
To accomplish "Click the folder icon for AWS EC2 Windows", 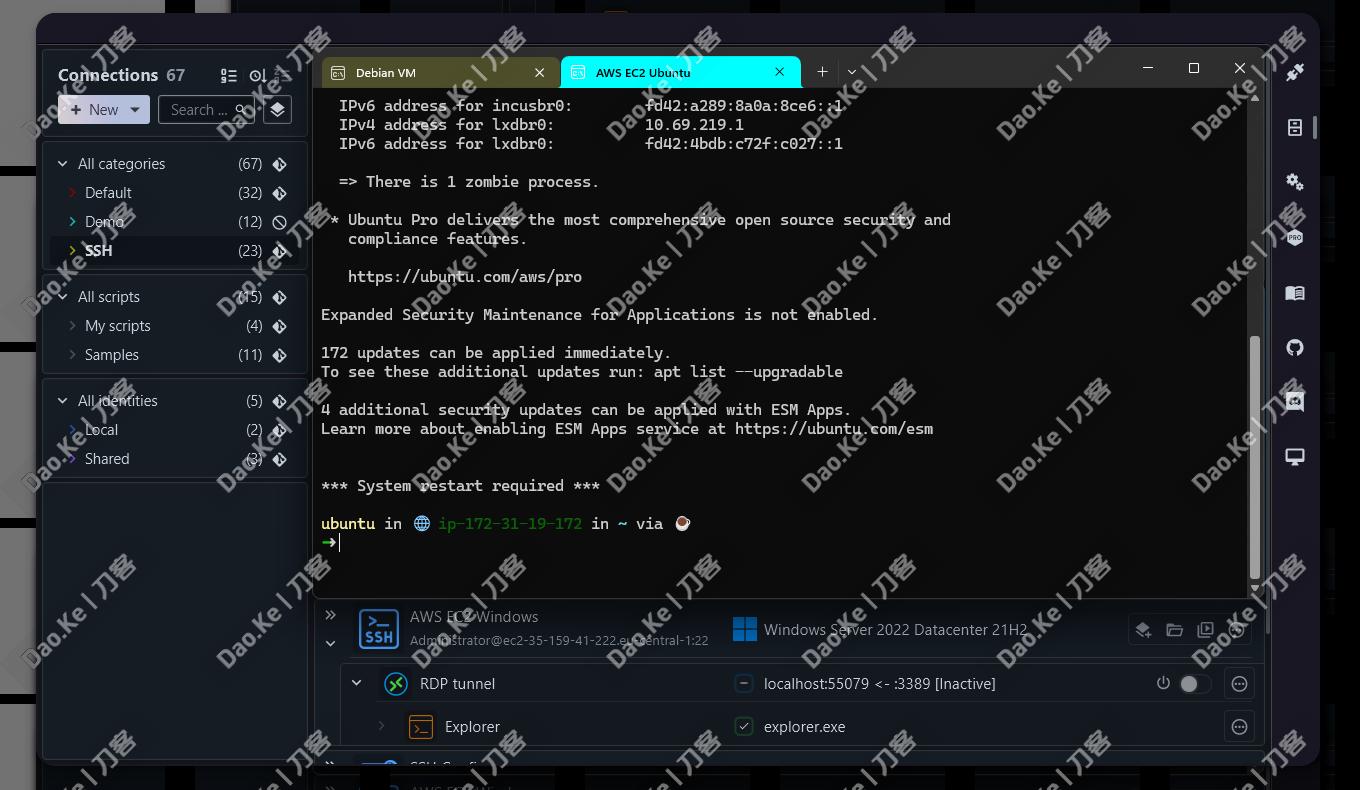I will 1175,630.
